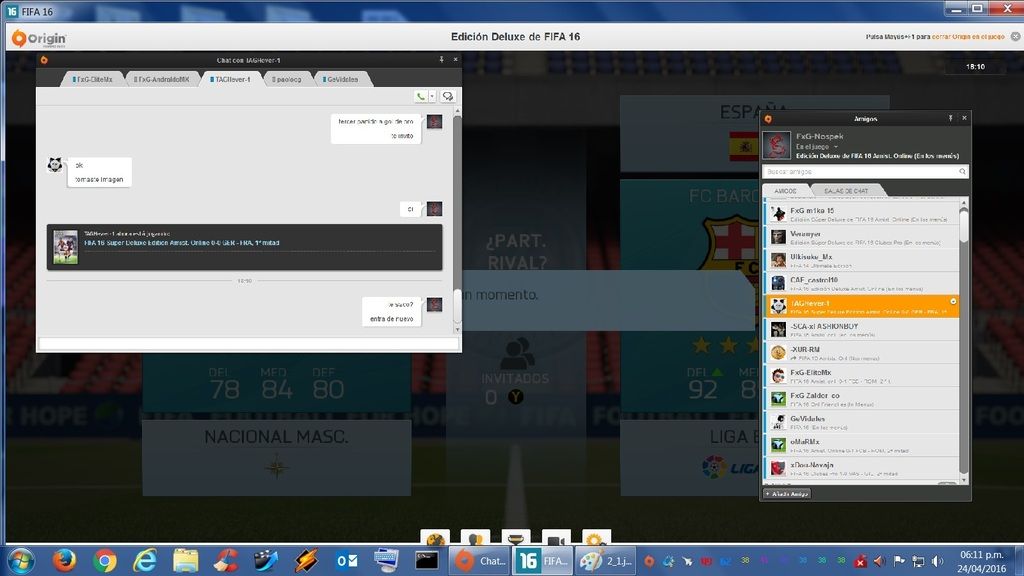Select friend Ulkisuke_Mx in the list
This screenshot has height=576, width=1024.
point(861,260)
